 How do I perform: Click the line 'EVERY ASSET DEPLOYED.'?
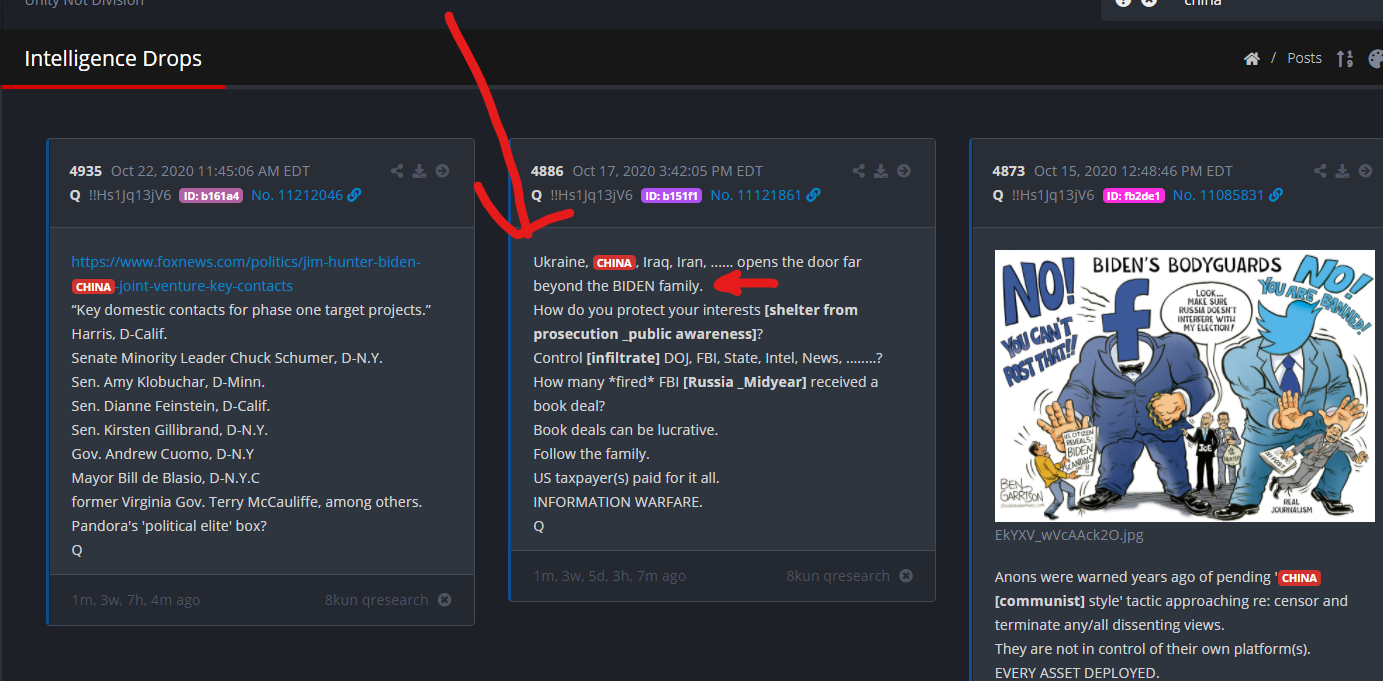coord(1077,673)
